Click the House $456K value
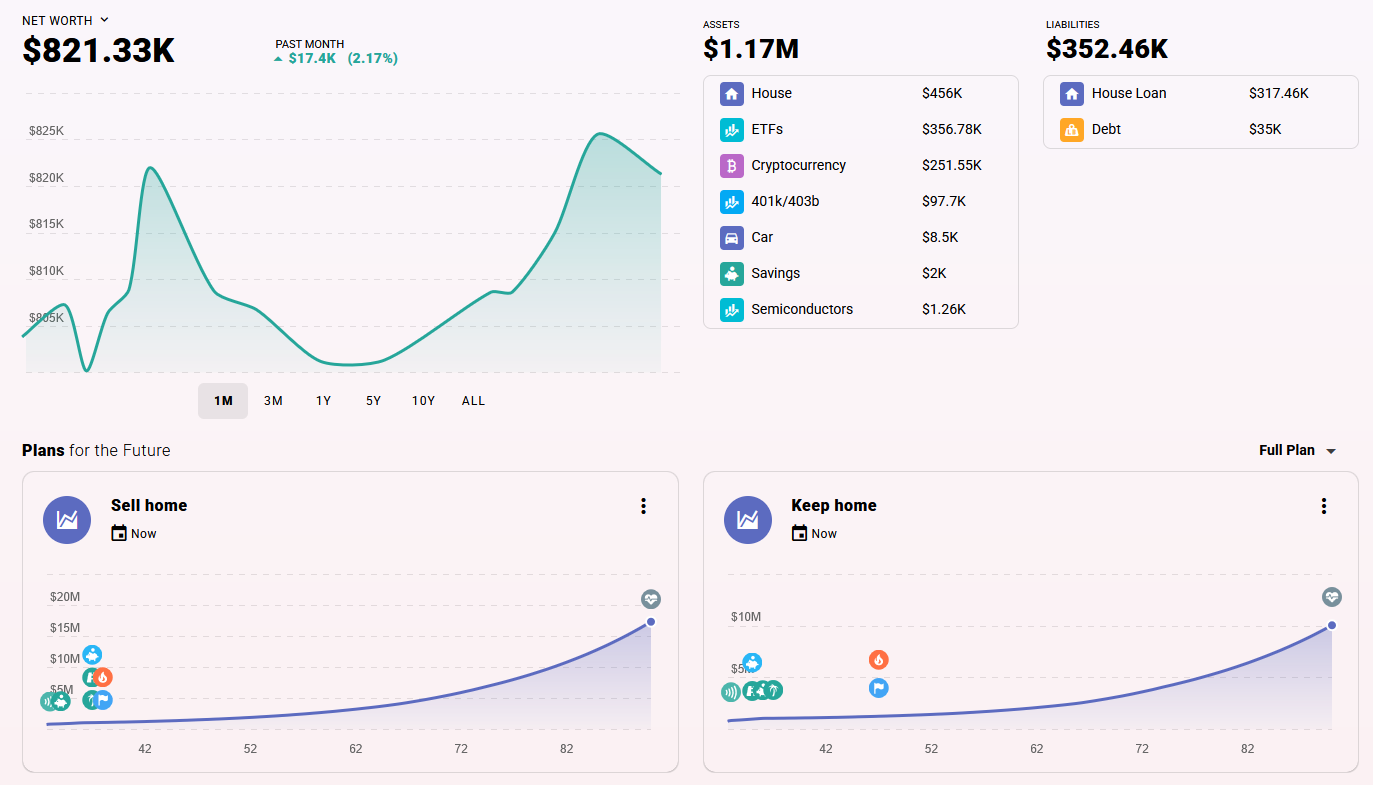 tap(942, 94)
